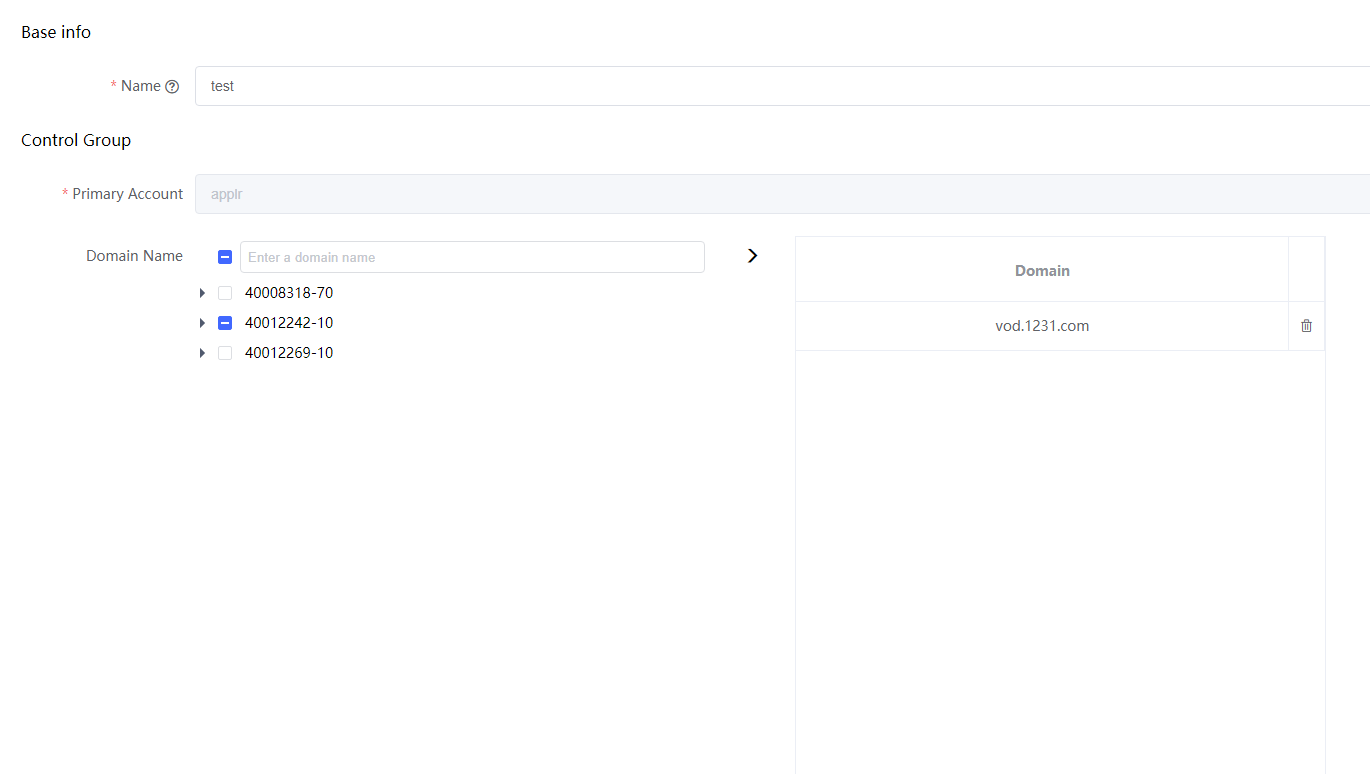Click the Base info section heading
Viewport: 1370px width, 774px height.
pyautogui.click(x=56, y=32)
